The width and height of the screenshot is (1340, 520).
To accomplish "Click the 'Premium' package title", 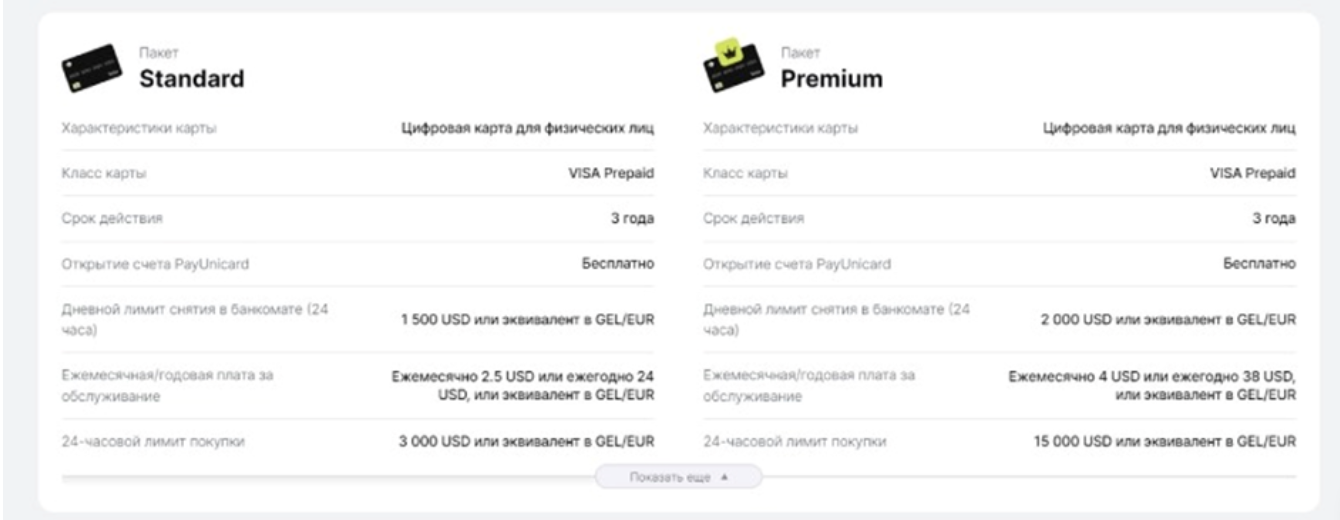I will [831, 79].
